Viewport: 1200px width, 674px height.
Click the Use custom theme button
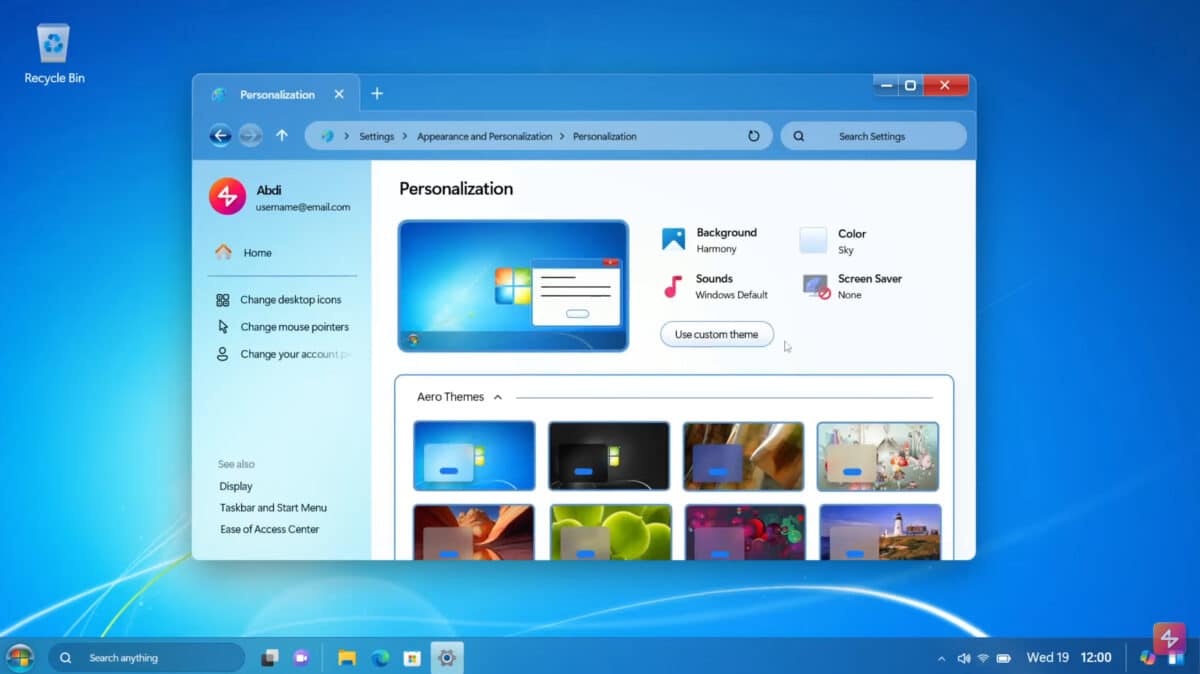coord(716,333)
